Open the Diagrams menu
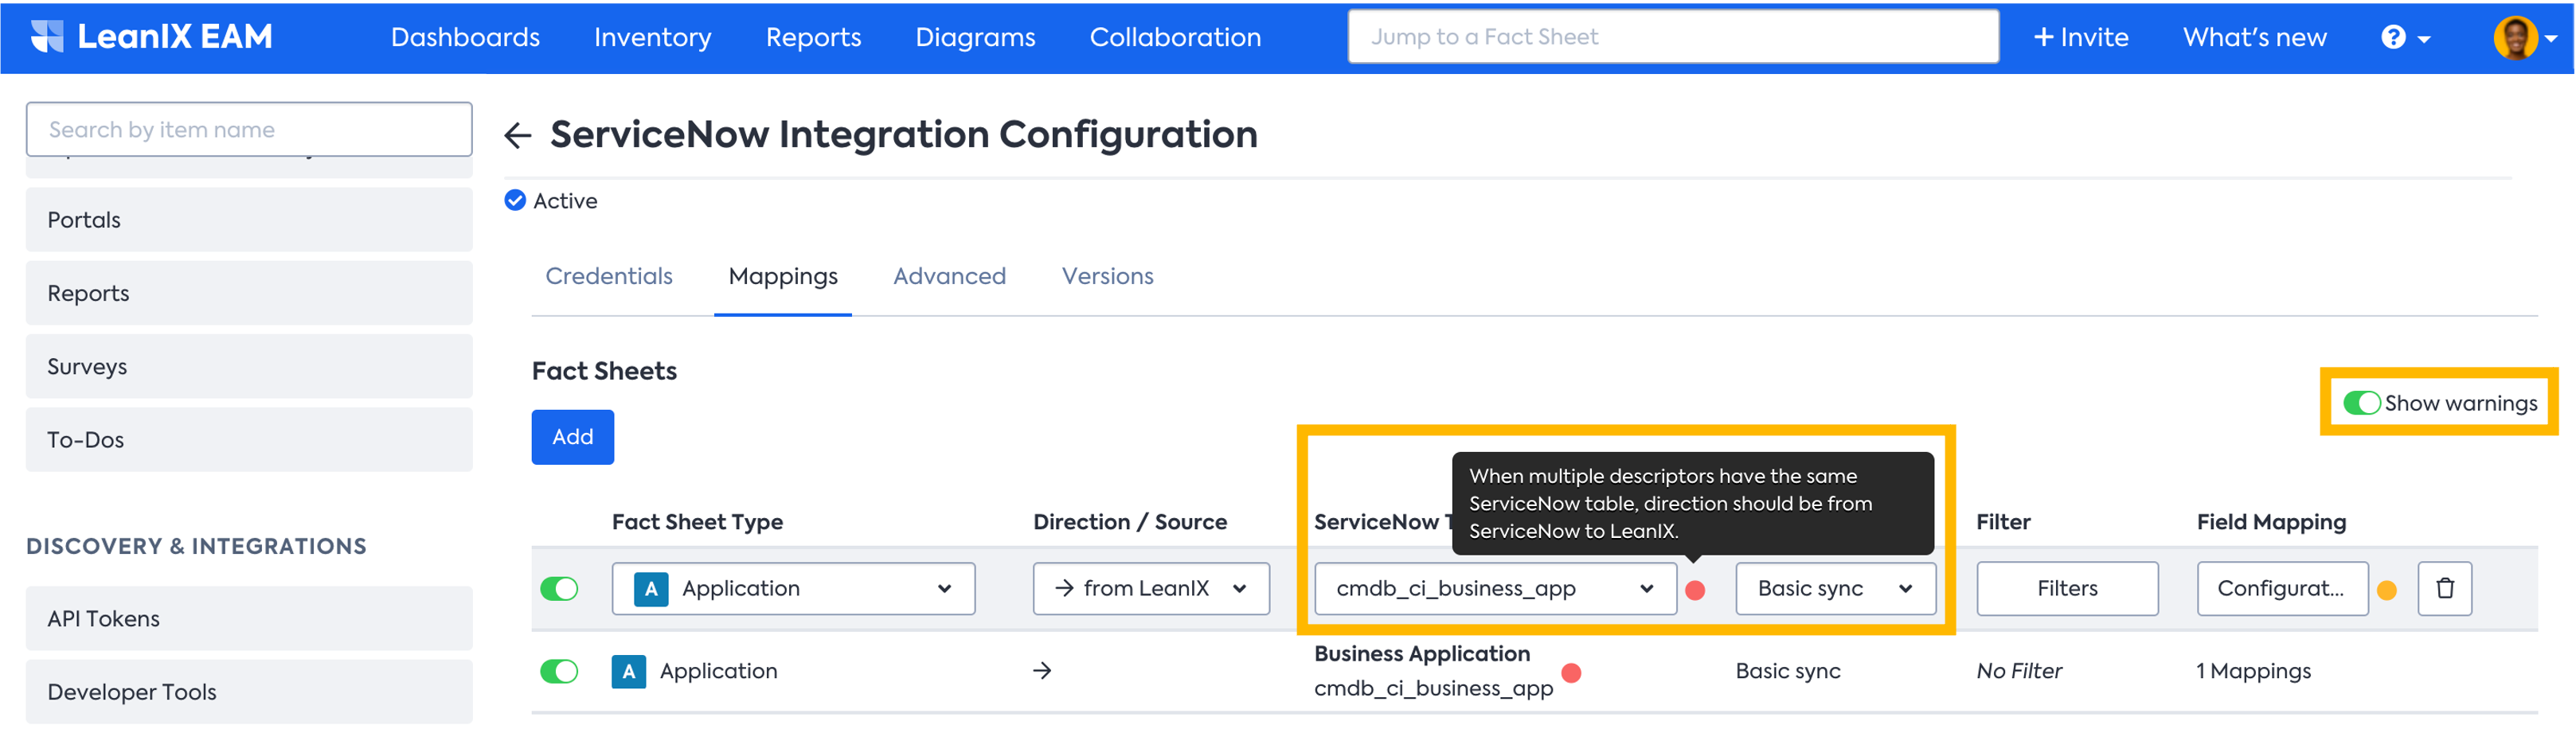Screen dimensions: 2576x729 [x=975, y=37]
